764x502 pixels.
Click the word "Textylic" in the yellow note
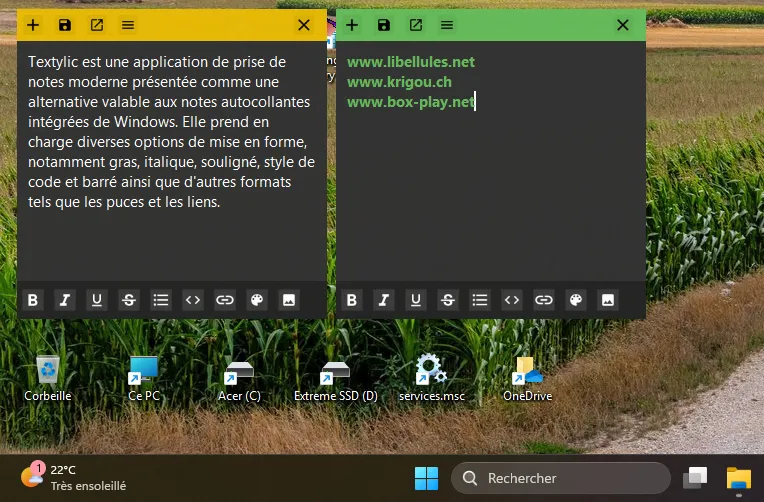point(53,62)
